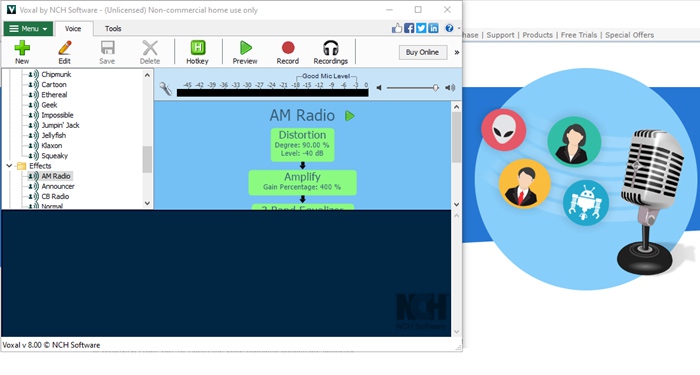The image size is (700, 375).
Task: Share on LinkedIn icon
Action: click(433, 28)
